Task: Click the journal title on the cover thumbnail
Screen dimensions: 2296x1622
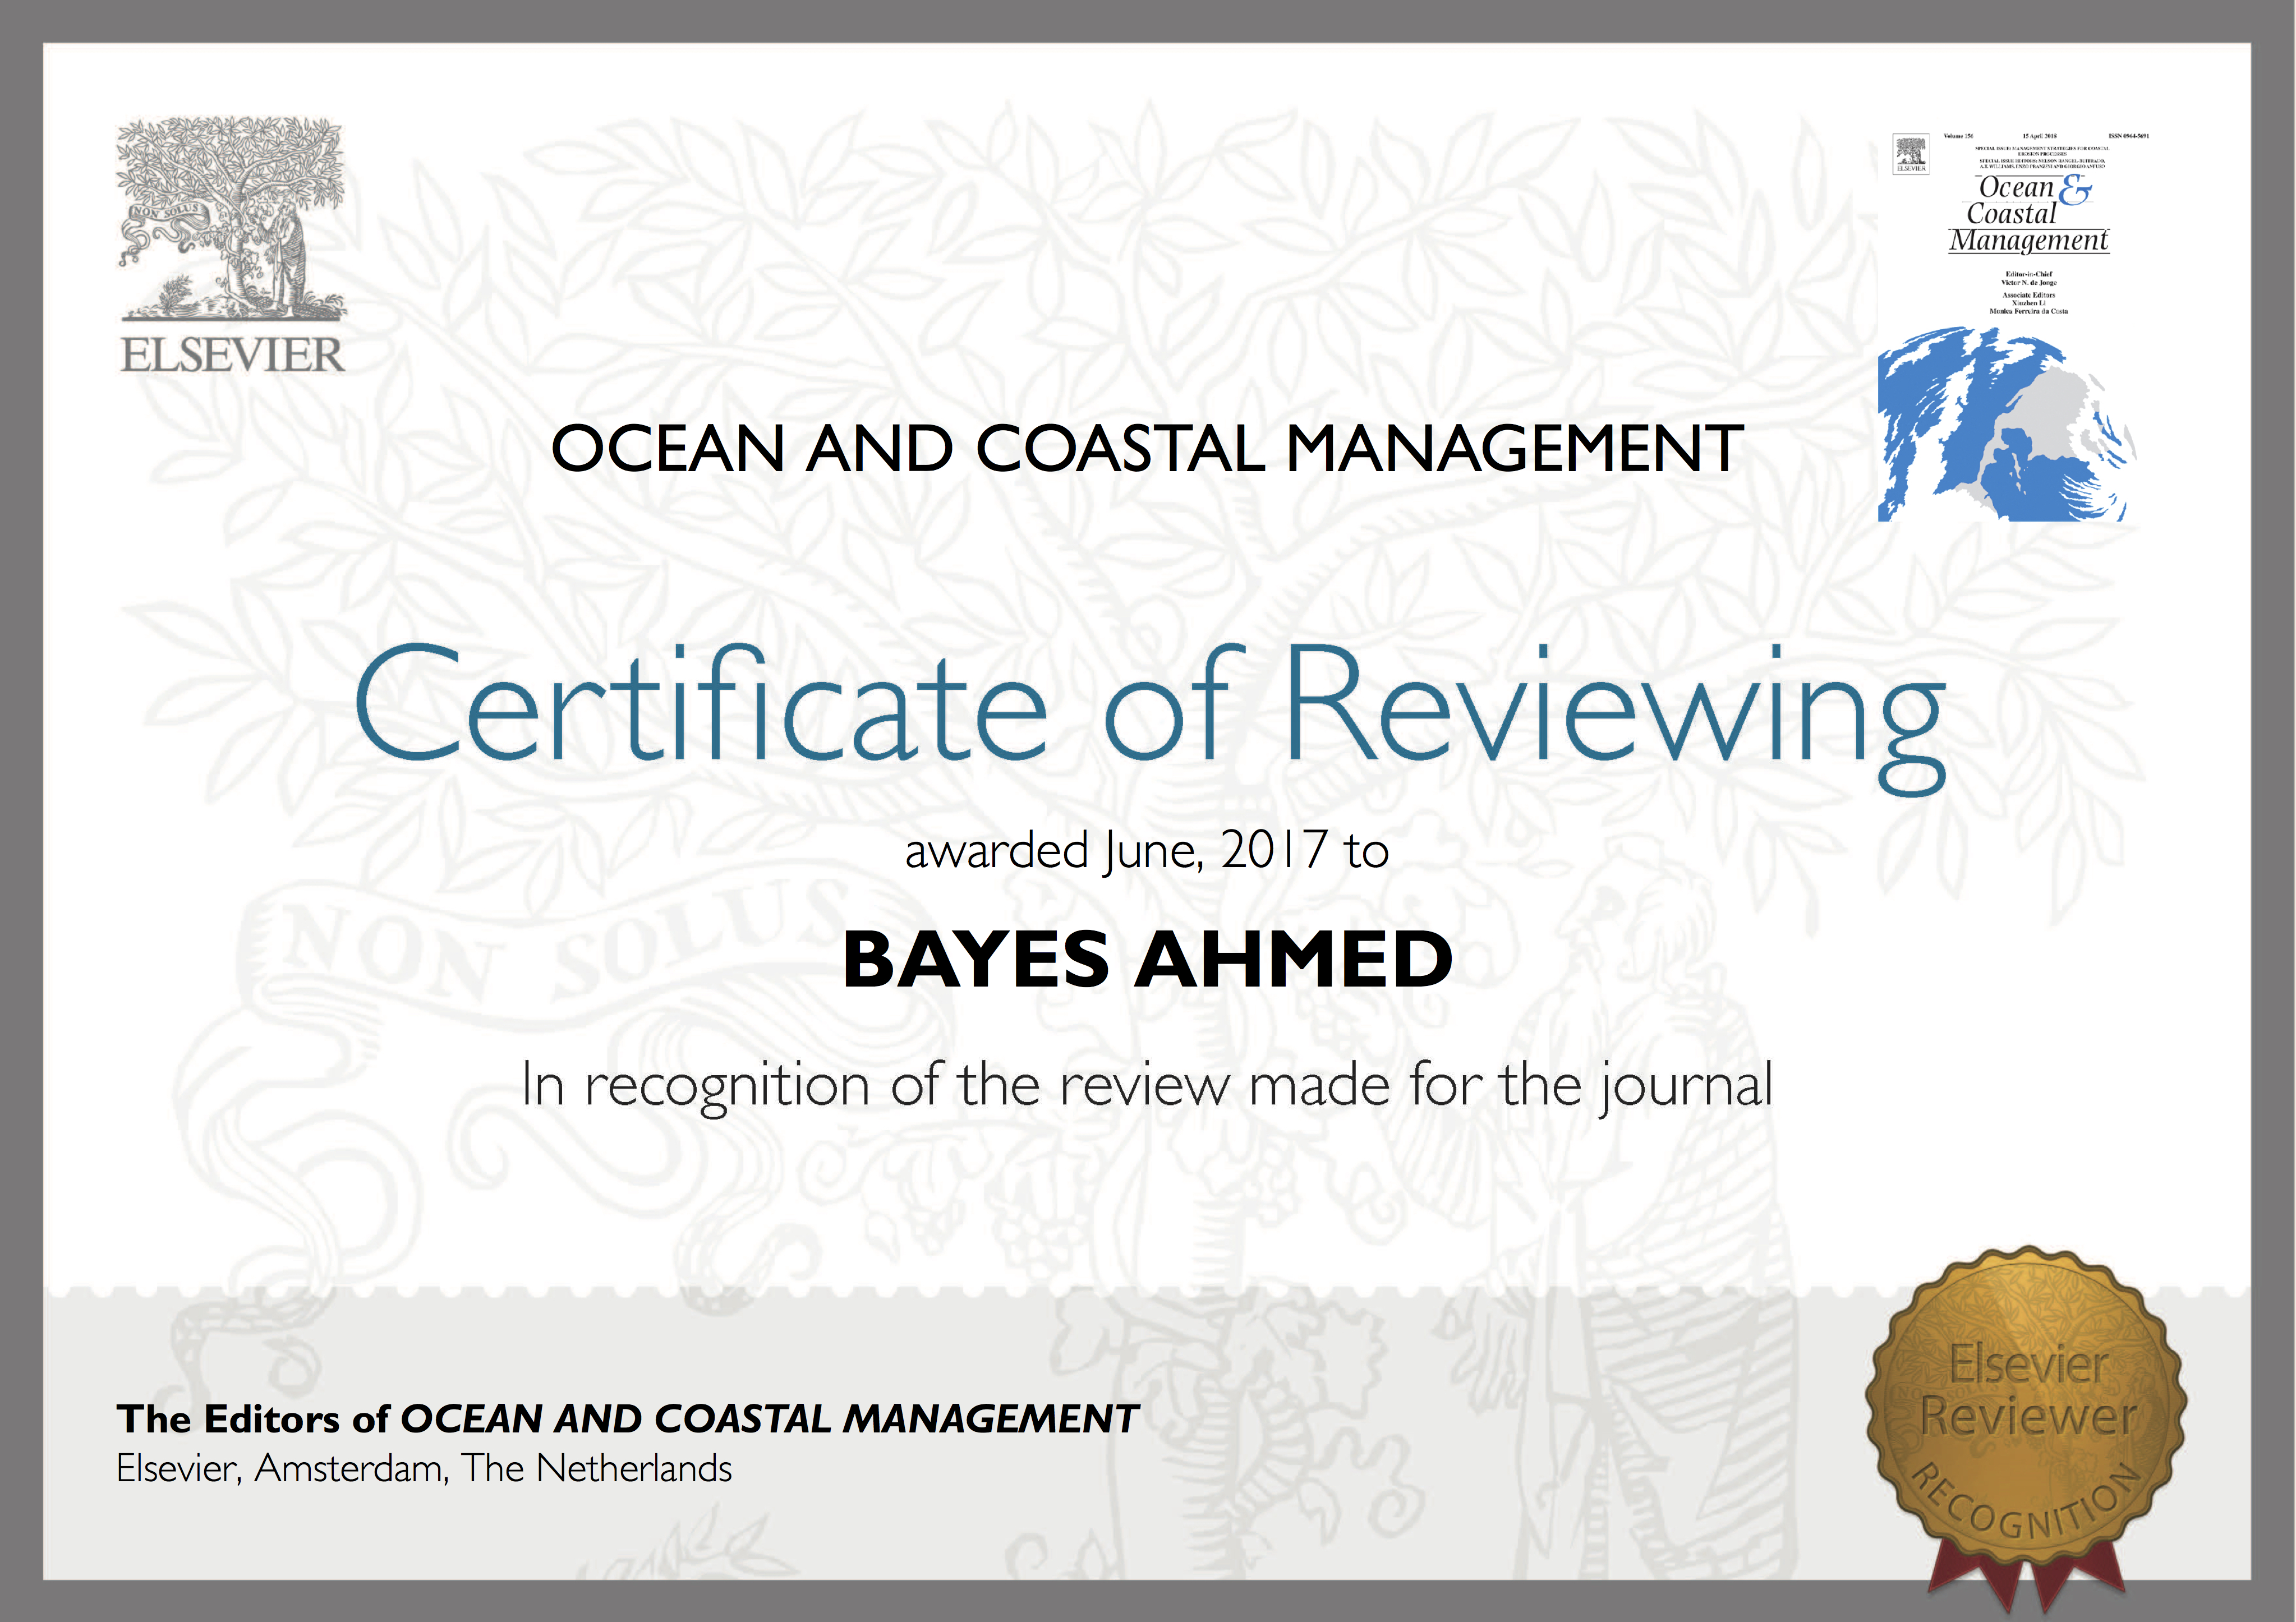Action: [2030, 214]
